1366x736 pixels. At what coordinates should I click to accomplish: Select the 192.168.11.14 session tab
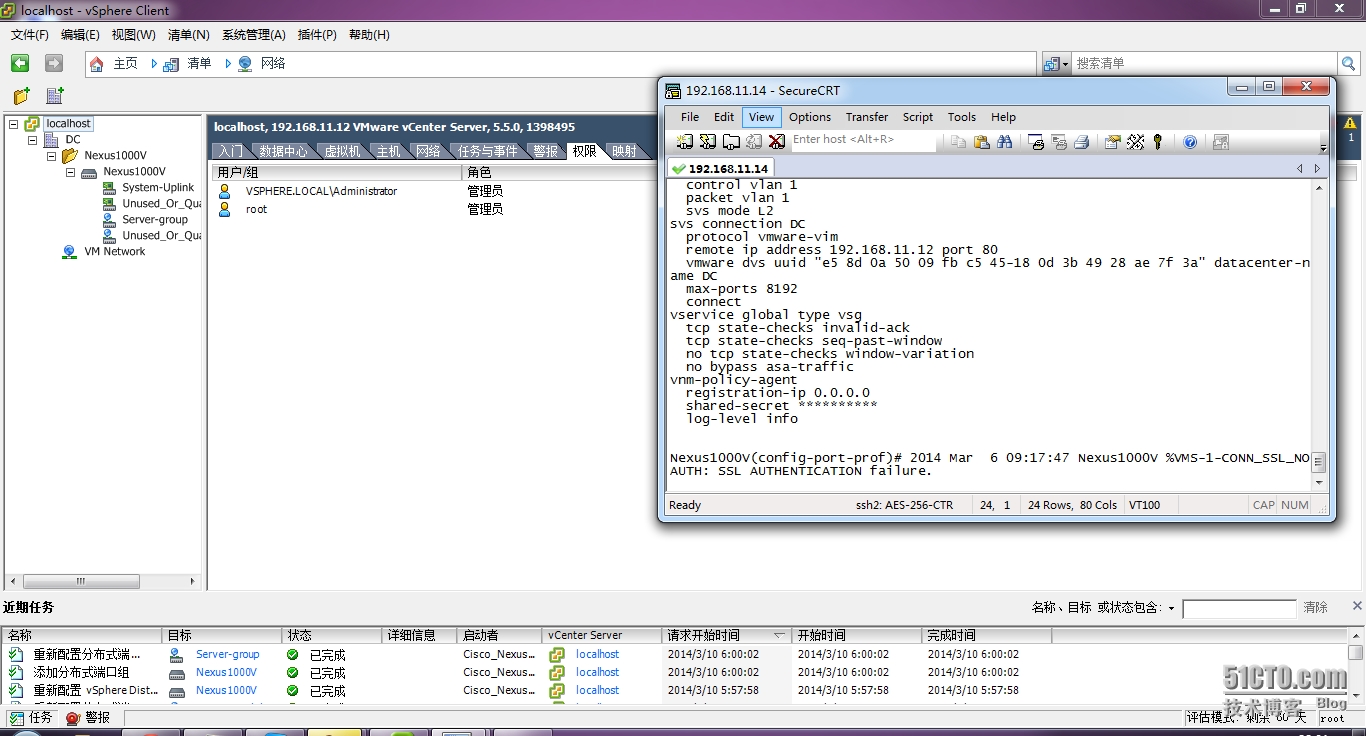[x=720, y=169]
